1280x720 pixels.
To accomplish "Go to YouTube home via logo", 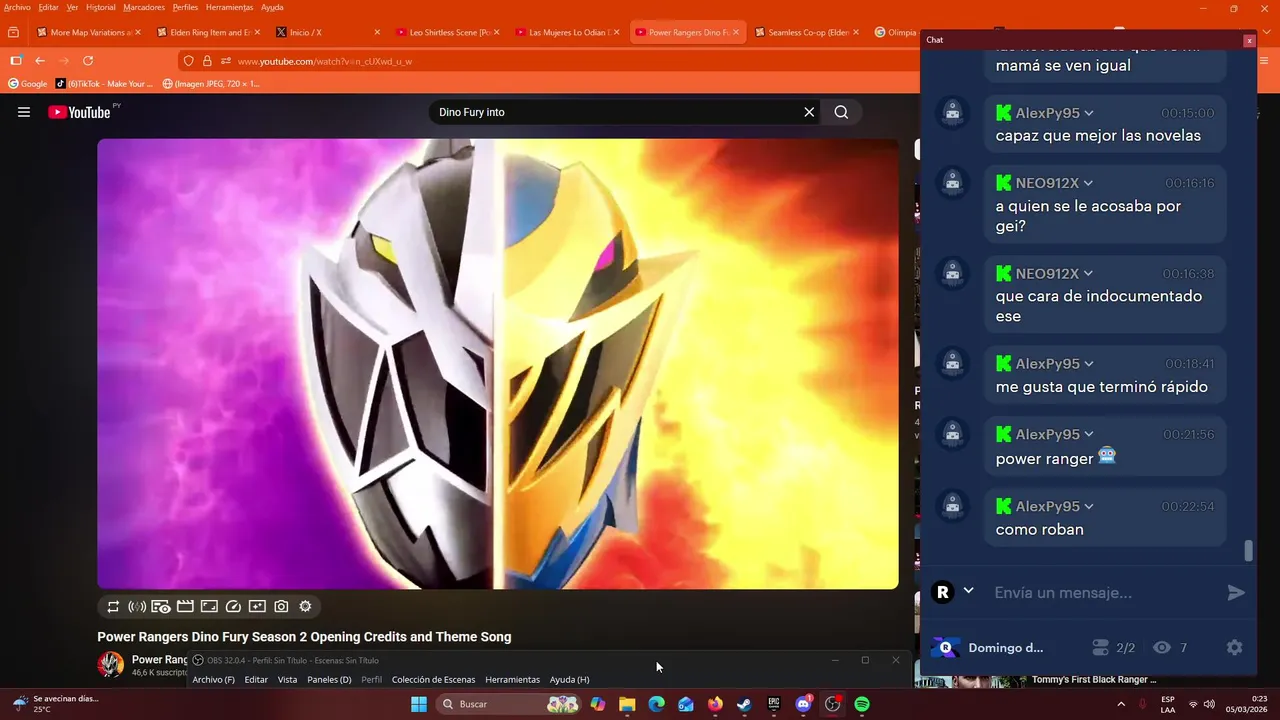I will 79,112.
